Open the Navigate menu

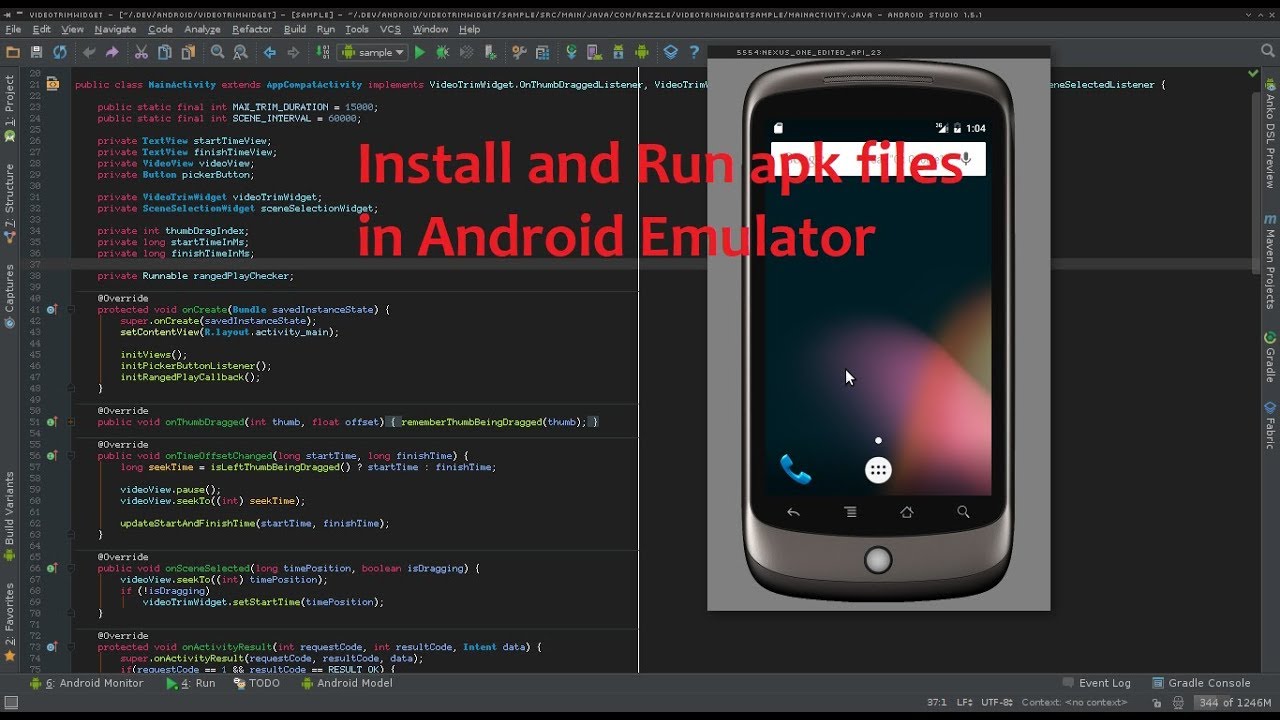click(115, 29)
